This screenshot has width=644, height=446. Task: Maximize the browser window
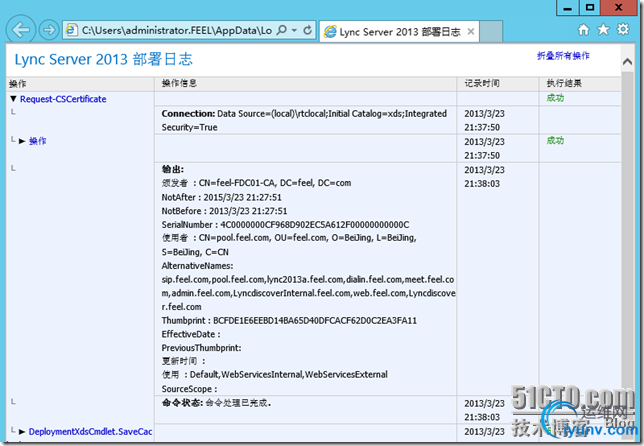[590, 8]
